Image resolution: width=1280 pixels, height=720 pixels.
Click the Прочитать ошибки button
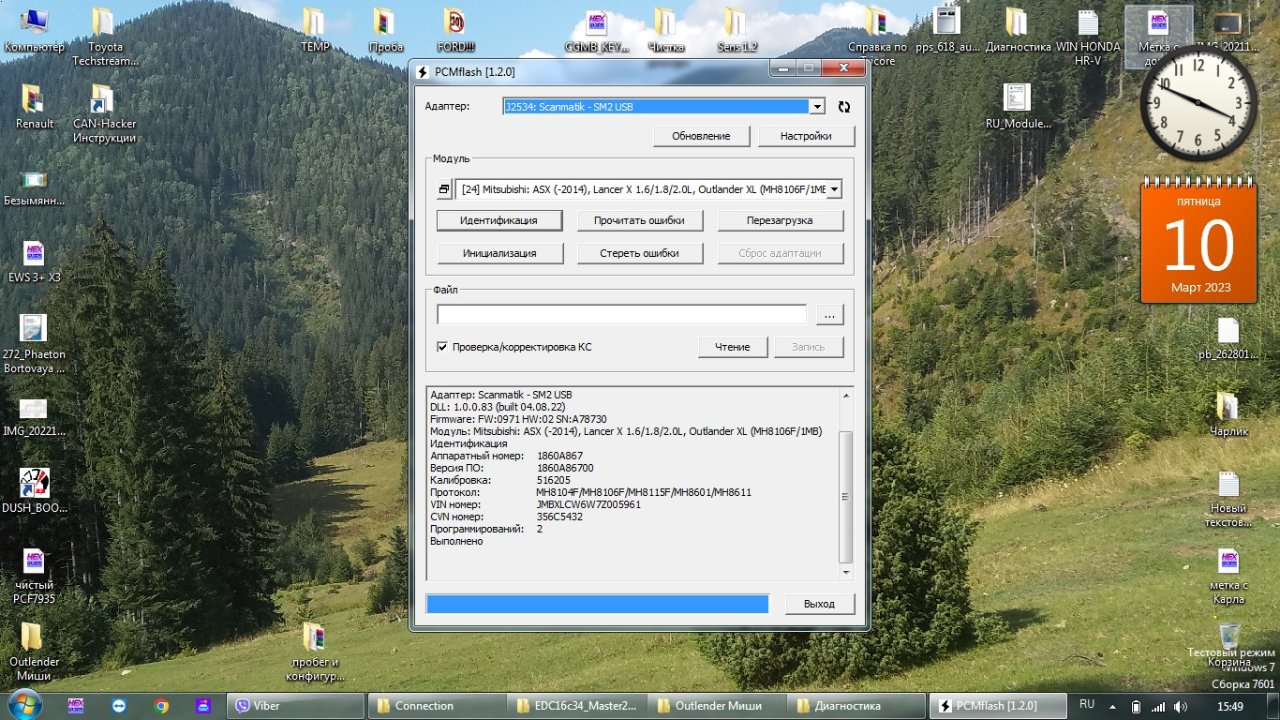[639, 220]
